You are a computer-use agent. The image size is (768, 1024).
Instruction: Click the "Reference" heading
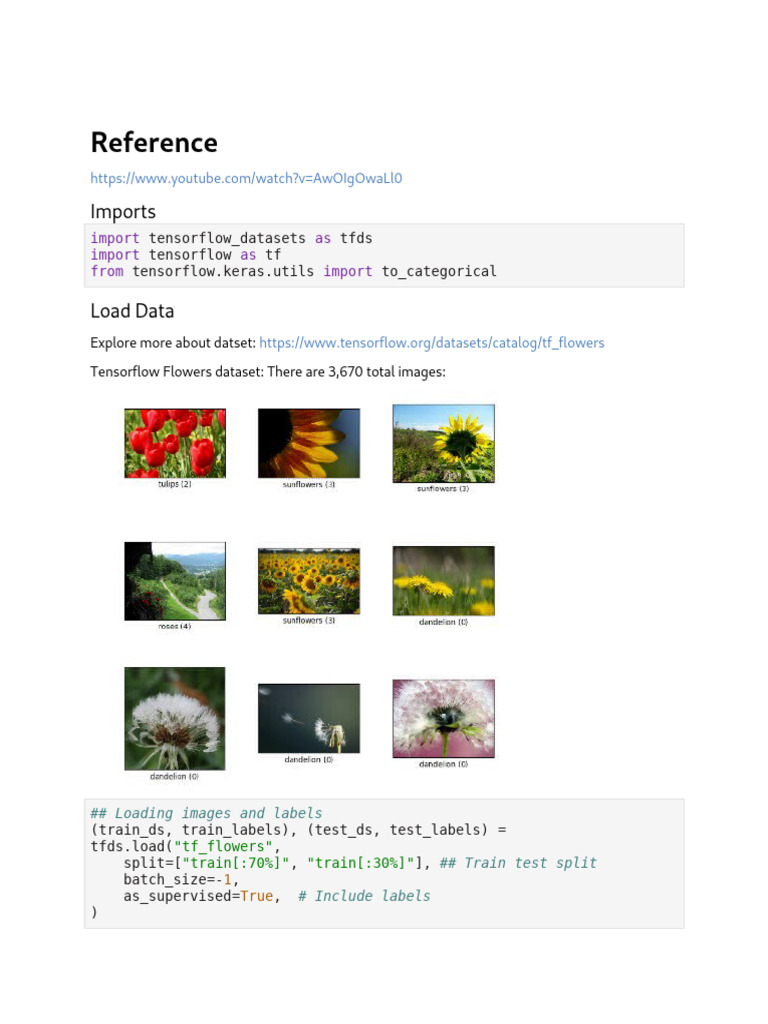154,142
